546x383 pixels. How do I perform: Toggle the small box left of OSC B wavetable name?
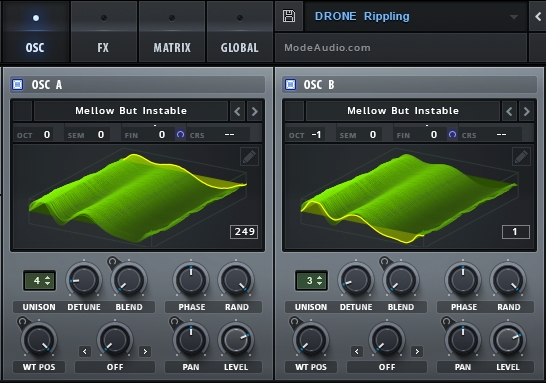coord(295,111)
